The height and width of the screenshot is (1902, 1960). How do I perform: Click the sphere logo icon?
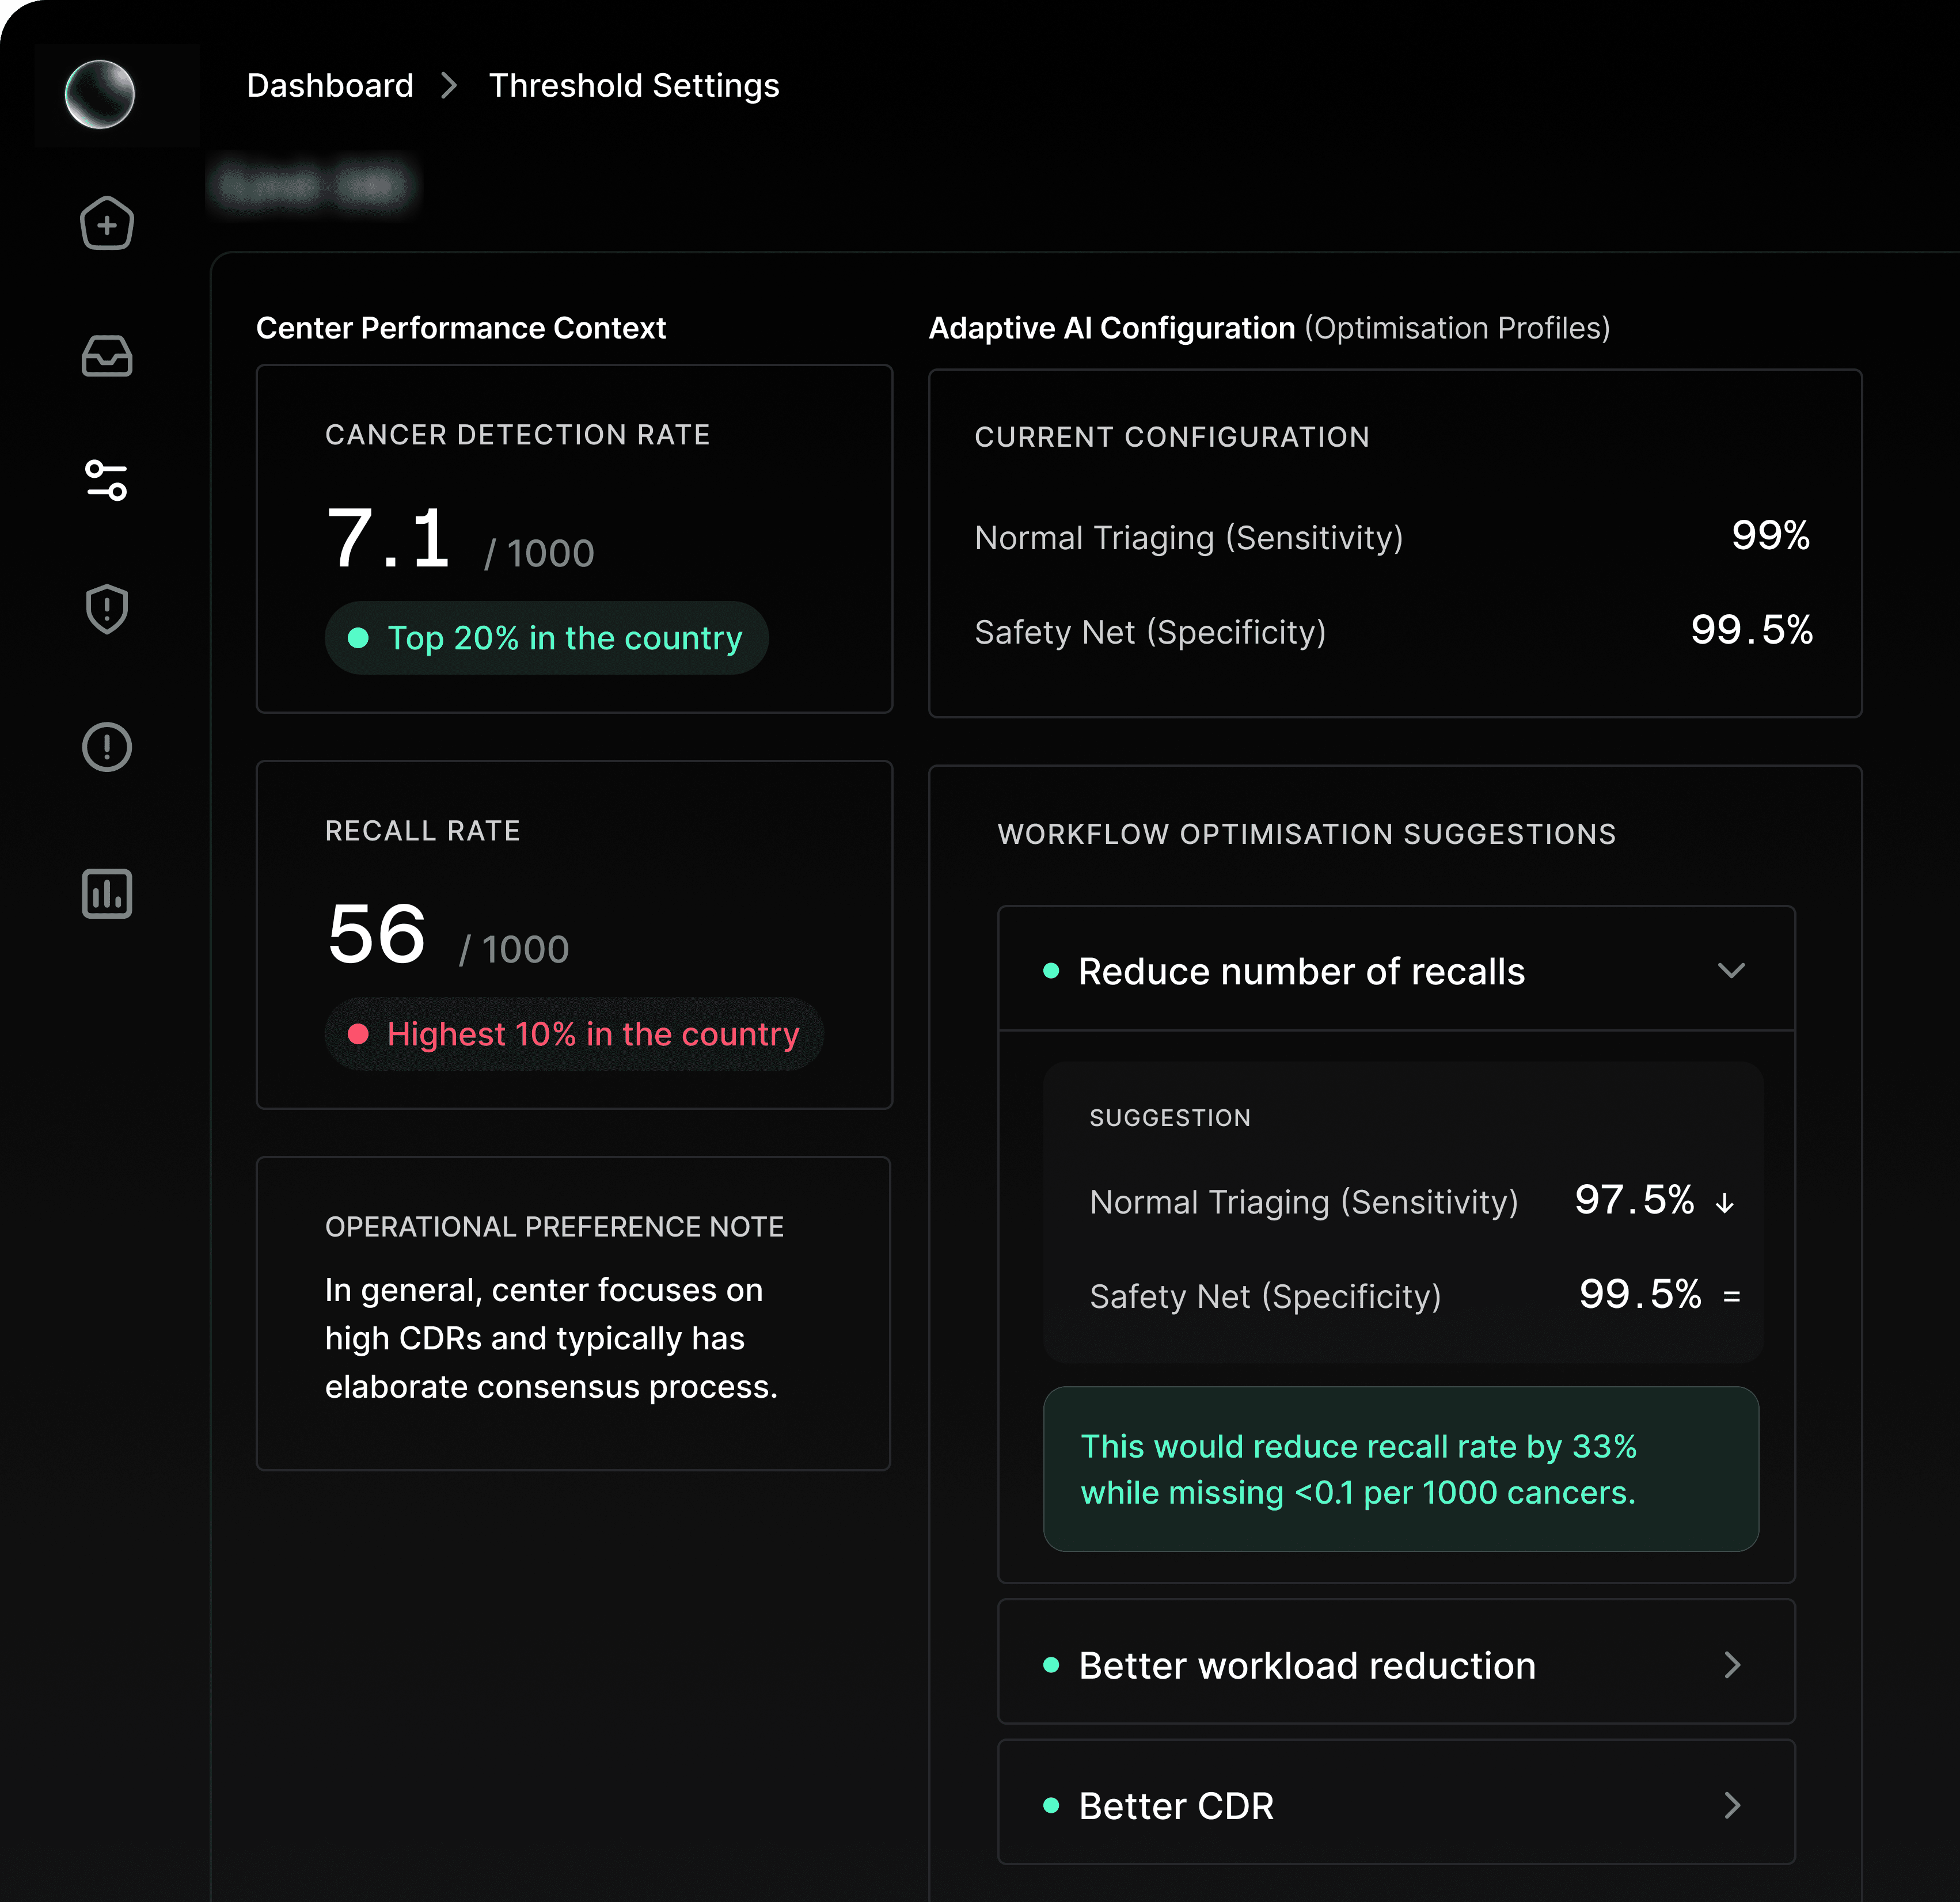(x=100, y=94)
